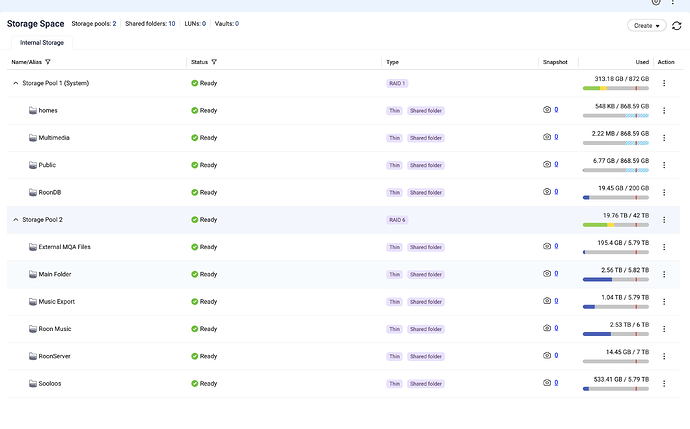The width and height of the screenshot is (690, 429).
Task: Open action menu for homes folder
Action: click(x=664, y=110)
